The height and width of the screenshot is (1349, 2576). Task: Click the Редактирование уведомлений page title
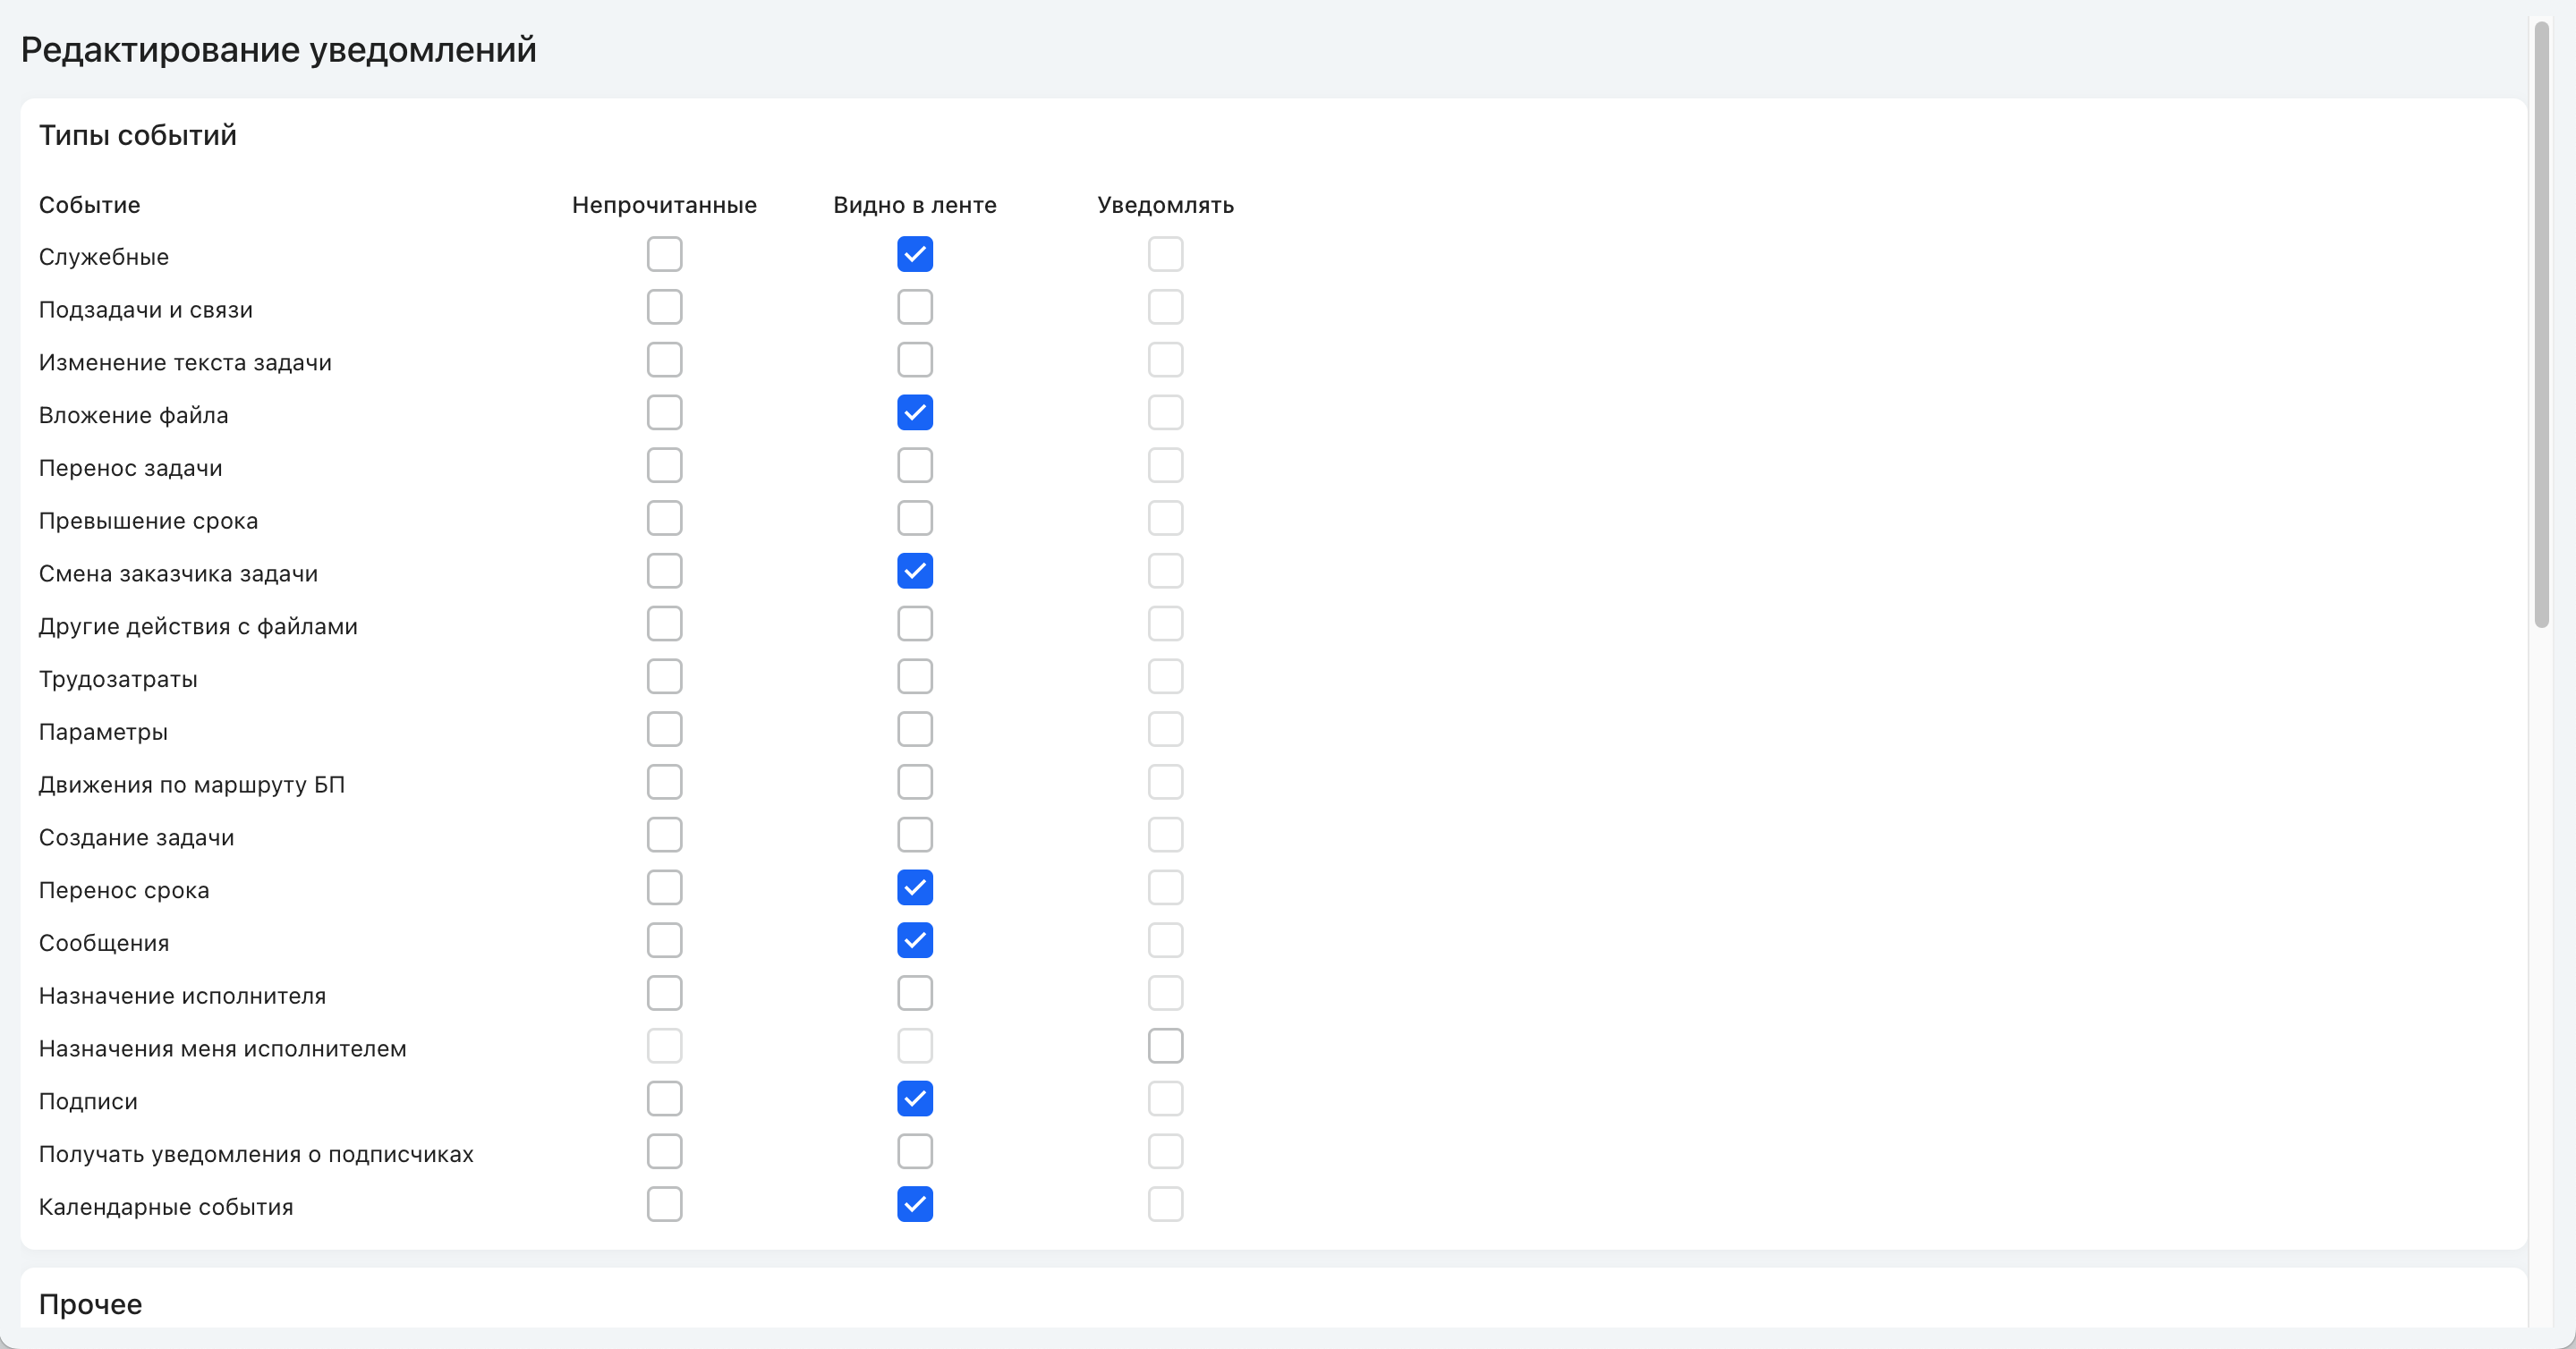(x=279, y=50)
